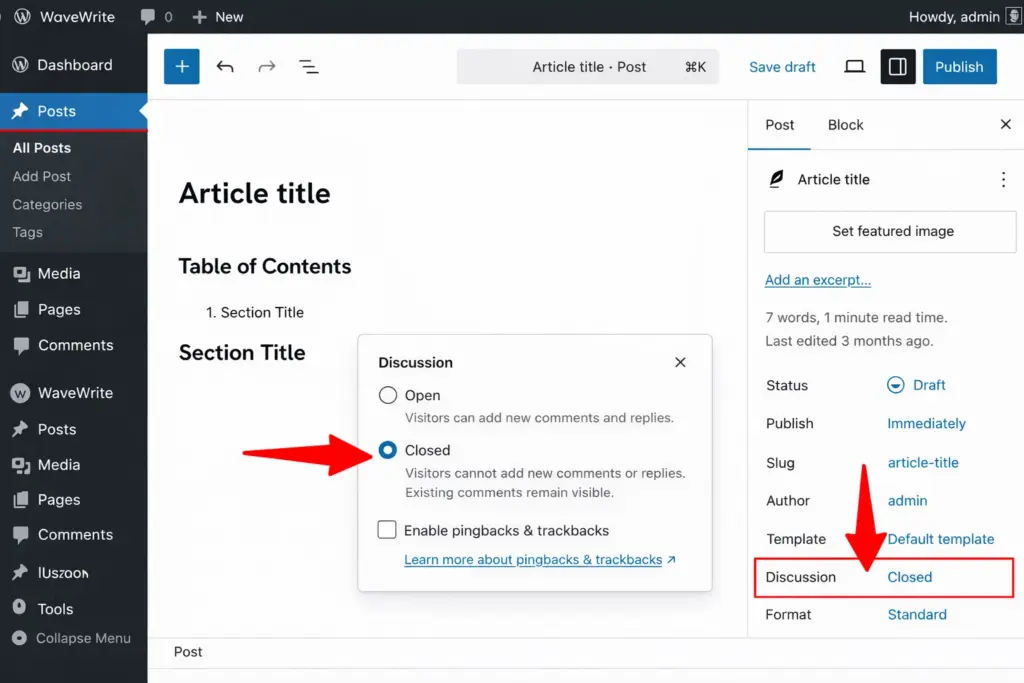Open Categories in the Posts submenu
This screenshot has height=683, width=1024.
47,204
